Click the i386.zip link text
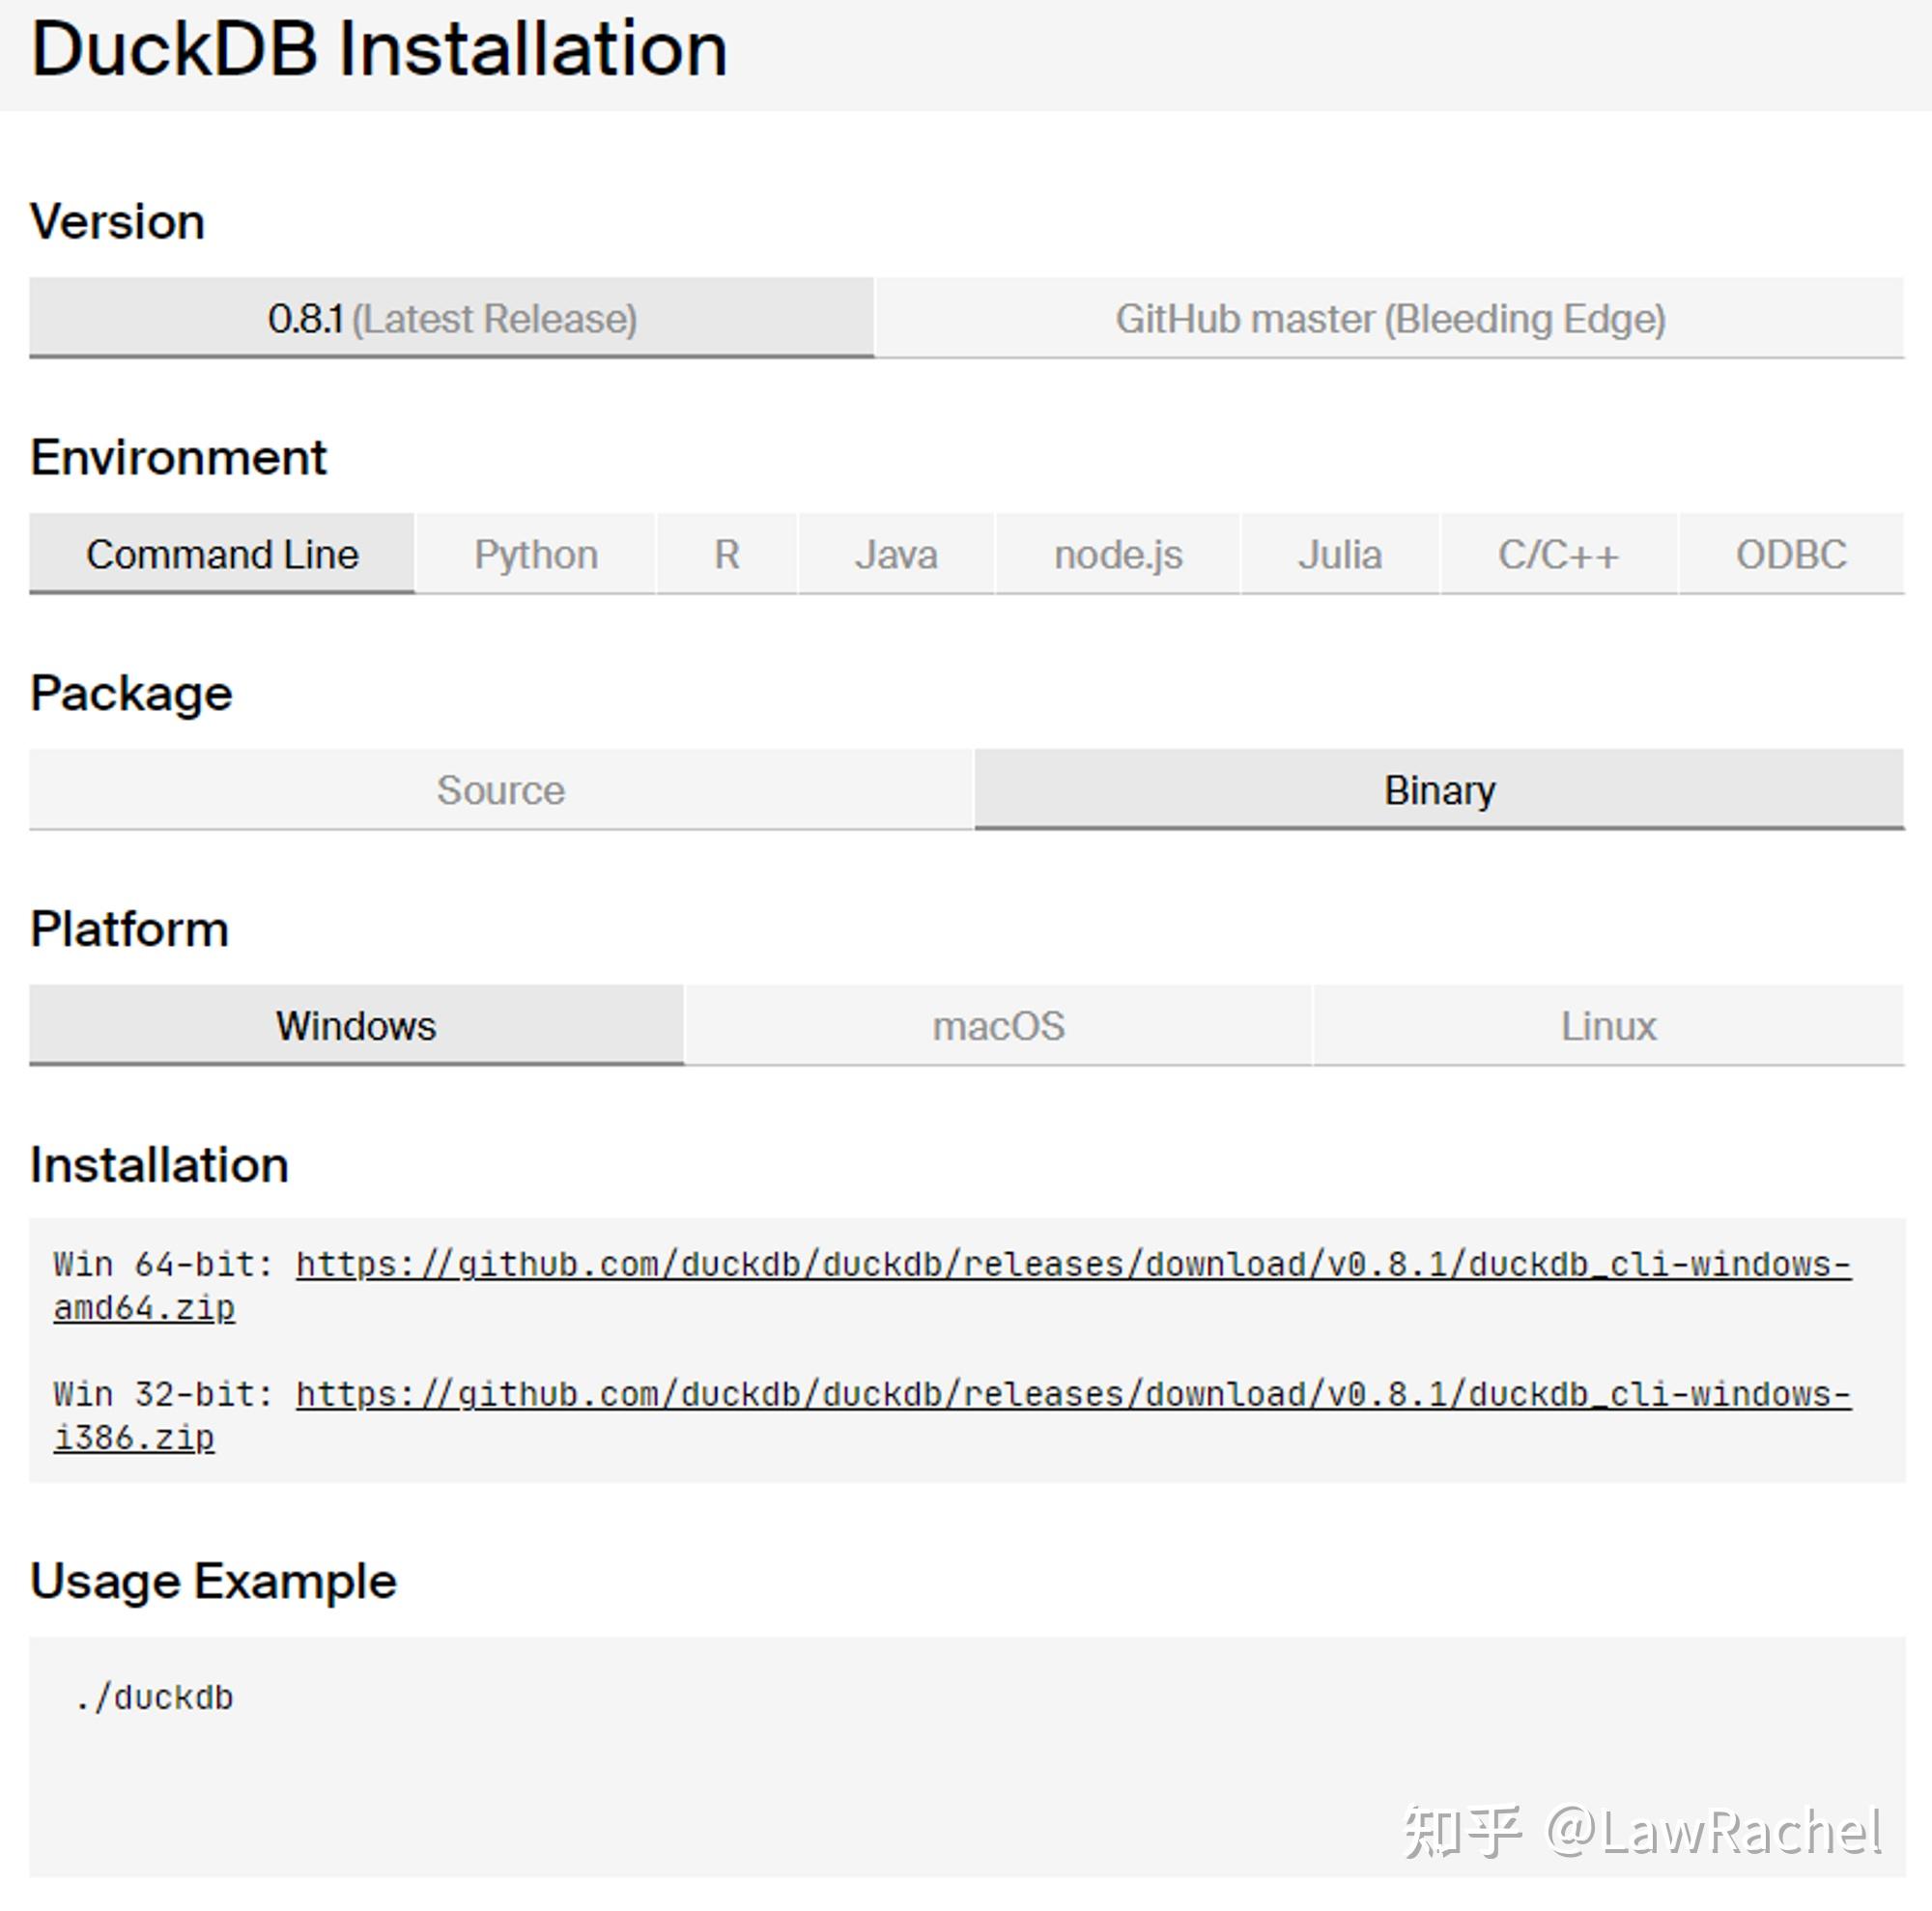 tap(133, 1440)
